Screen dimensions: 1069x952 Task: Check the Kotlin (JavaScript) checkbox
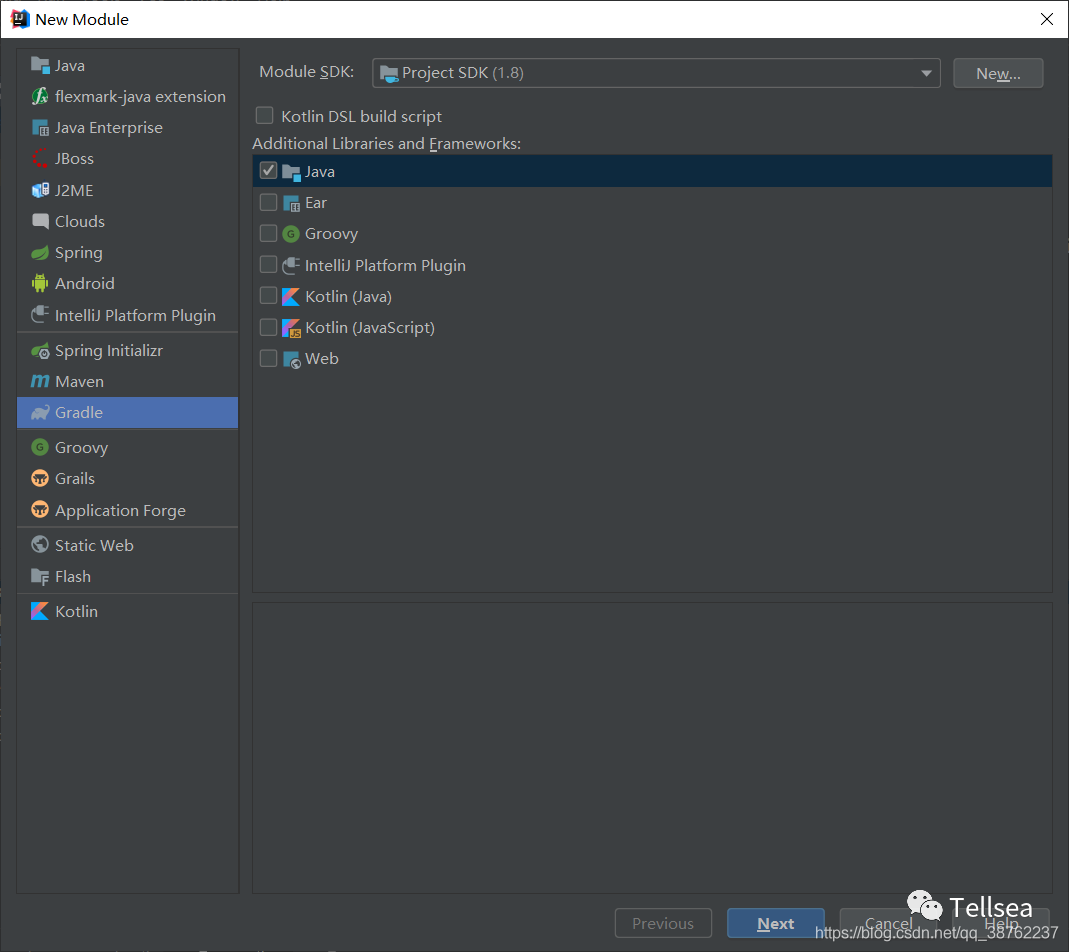pyautogui.click(x=269, y=327)
